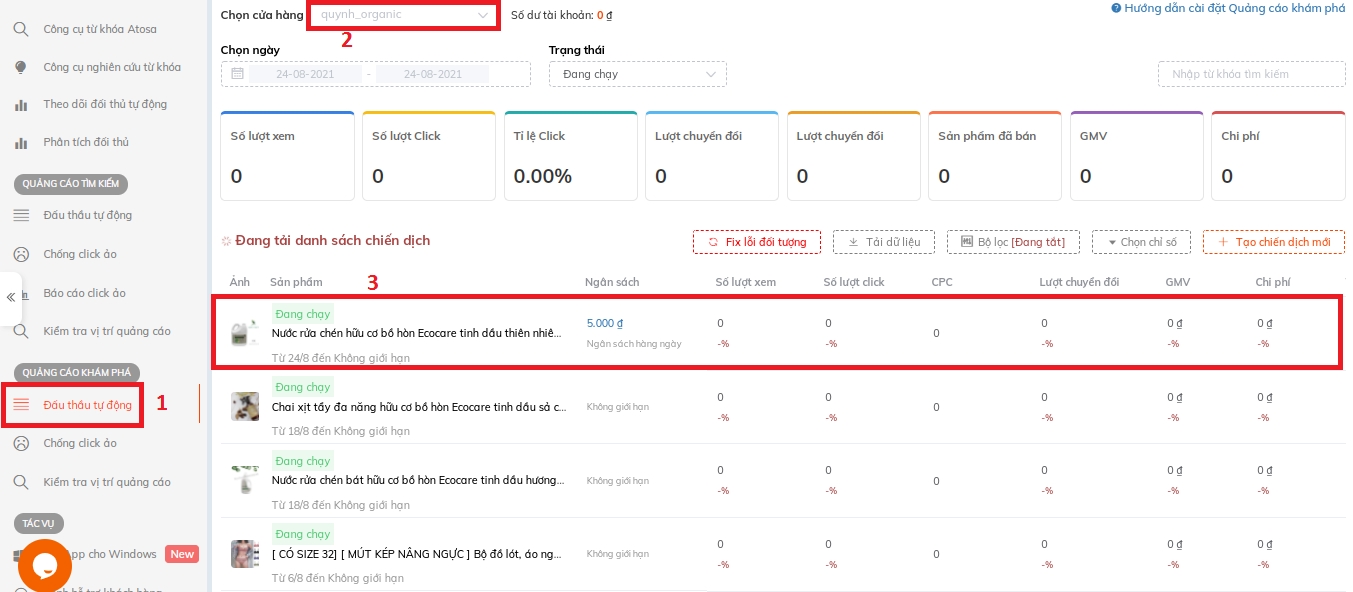Click the search icon beside Công cụ từ khóa Atosa
This screenshot has width=1353, height=592.
[20, 29]
